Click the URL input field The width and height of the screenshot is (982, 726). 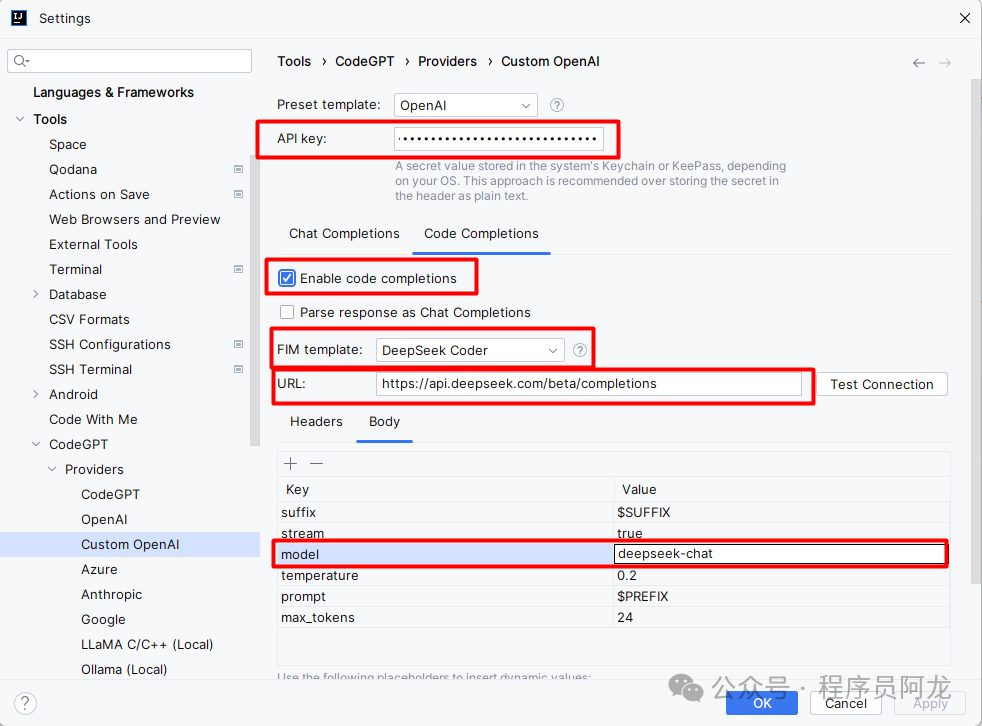[x=589, y=384]
